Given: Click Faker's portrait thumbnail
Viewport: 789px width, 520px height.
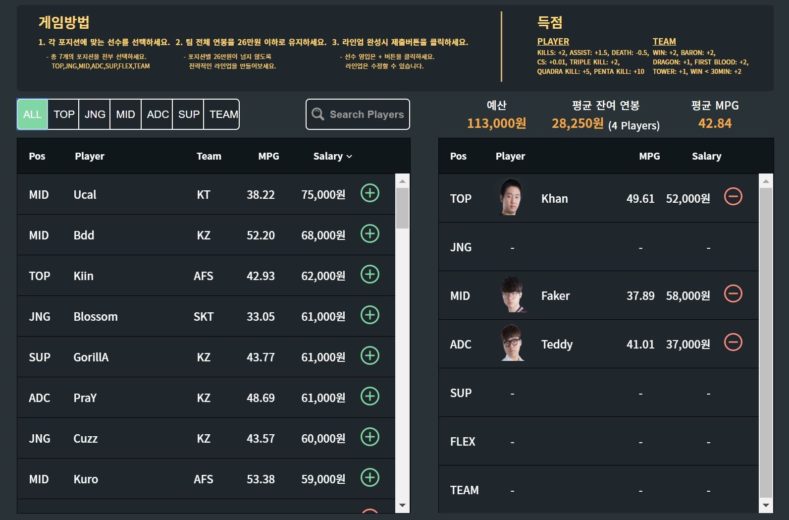Looking at the screenshot, I should click(x=513, y=294).
